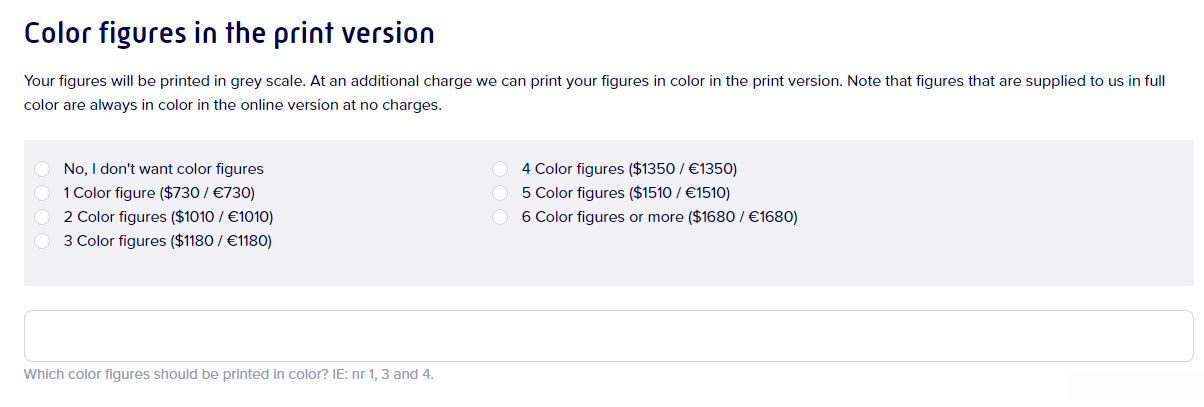The height and width of the screenshot is (407, 1204).
Task: Click the hint "Which color figures should be printed"
Action: [x=228, y=374]
